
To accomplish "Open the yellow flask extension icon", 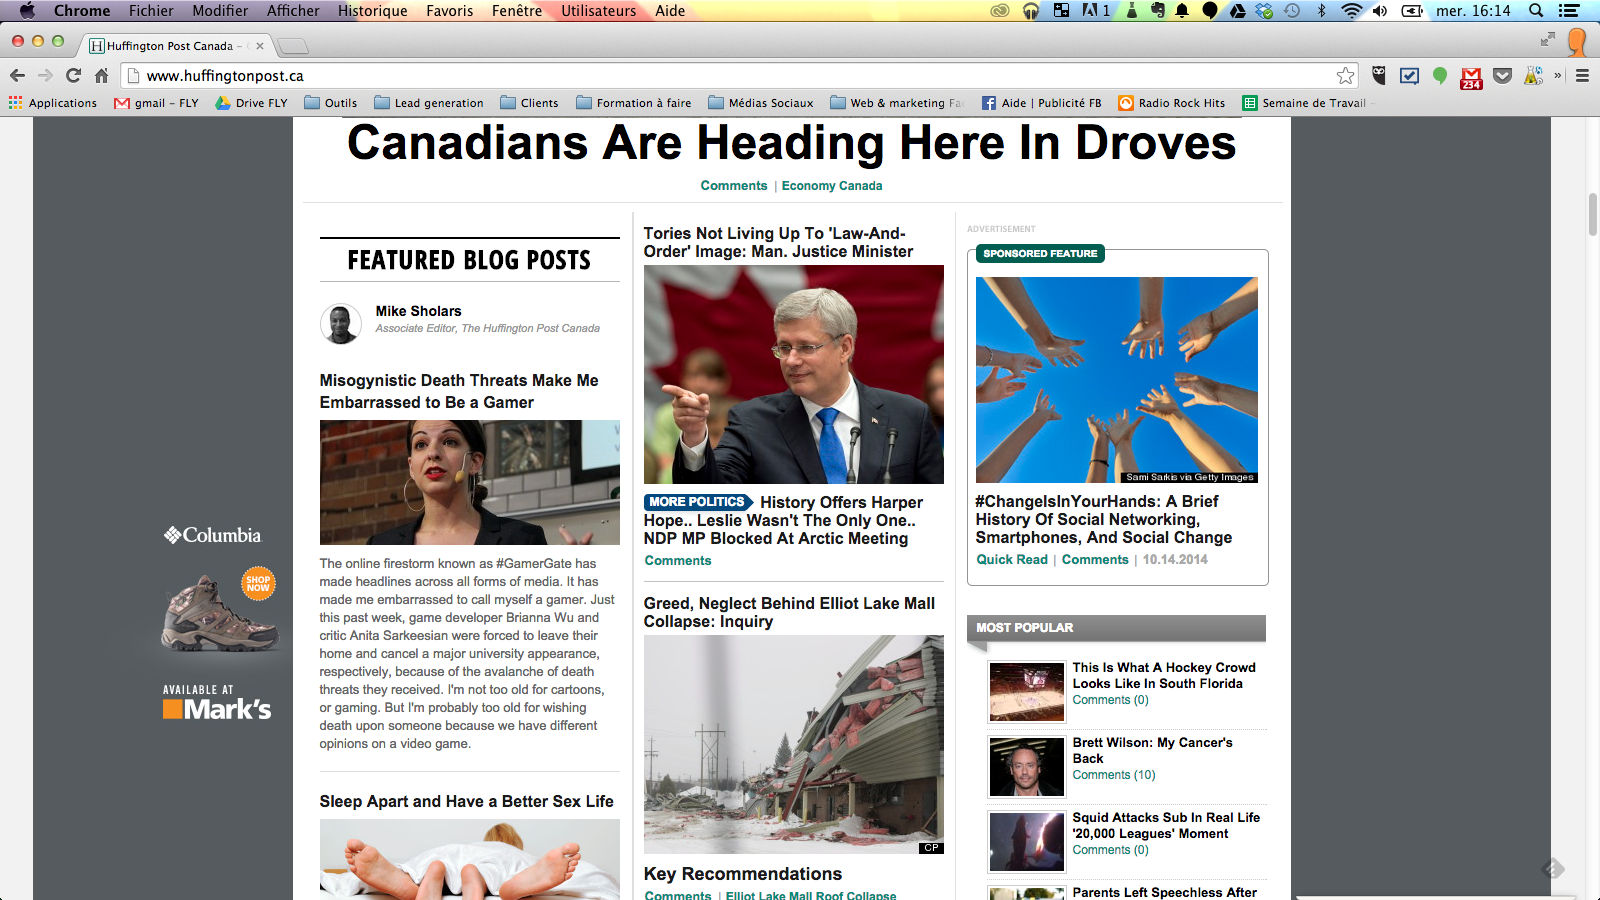I will point(1533,75).
